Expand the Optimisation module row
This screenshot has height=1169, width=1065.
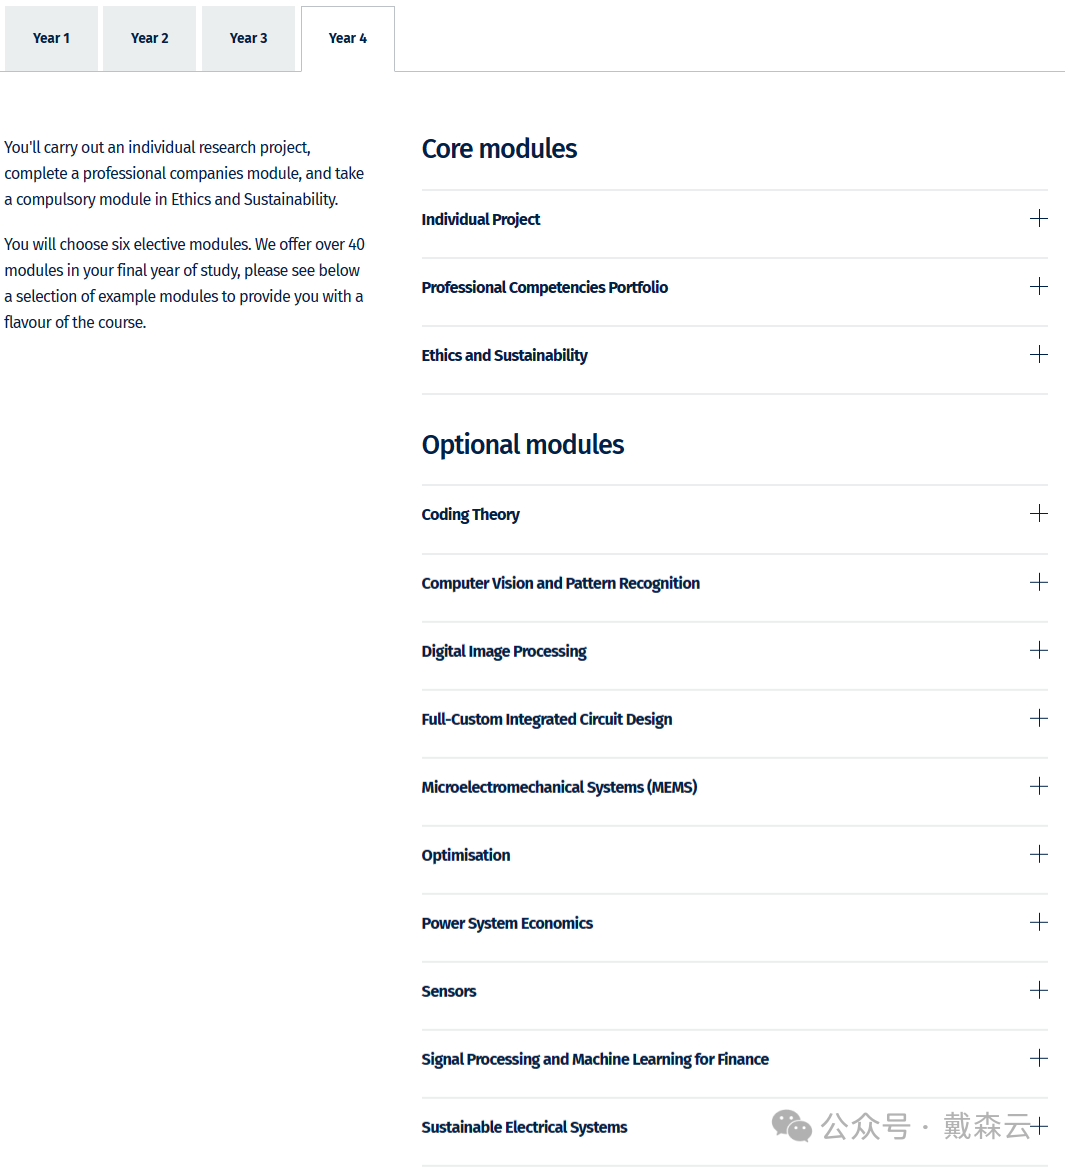click(x=1039, y=855)
